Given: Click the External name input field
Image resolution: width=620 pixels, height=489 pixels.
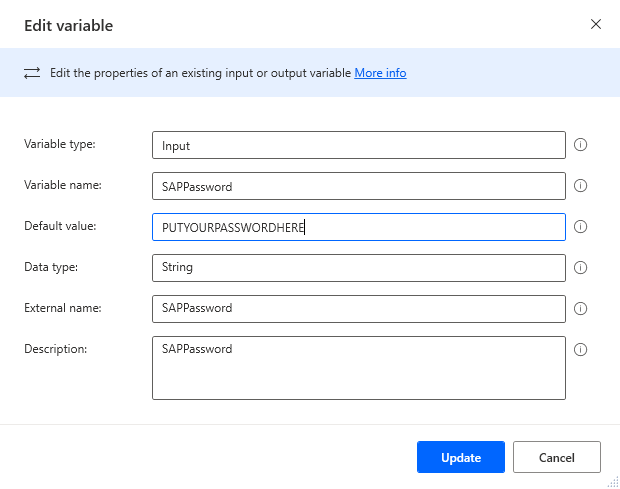Looking at the screenshot, I should click(358, 308).
